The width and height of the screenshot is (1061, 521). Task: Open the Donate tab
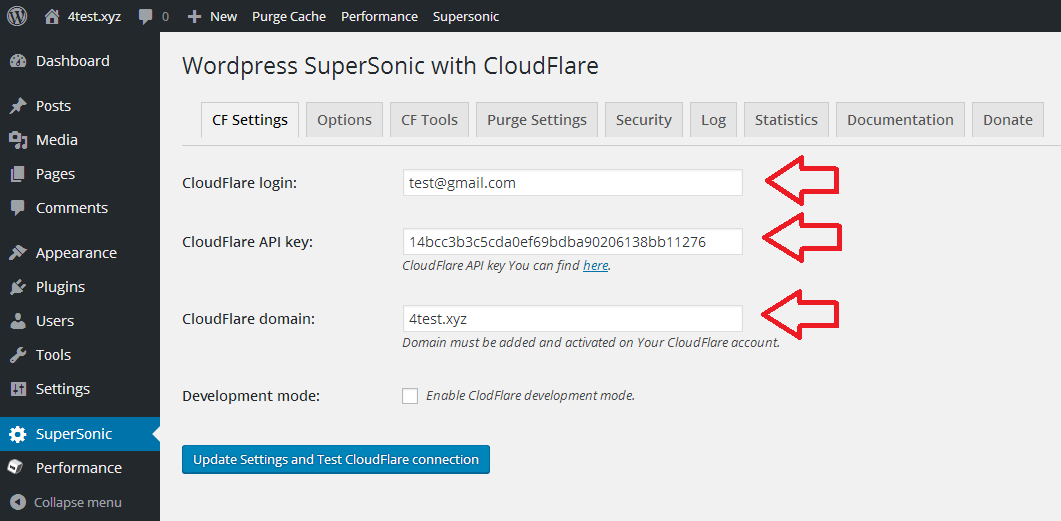pos(1008,120)
